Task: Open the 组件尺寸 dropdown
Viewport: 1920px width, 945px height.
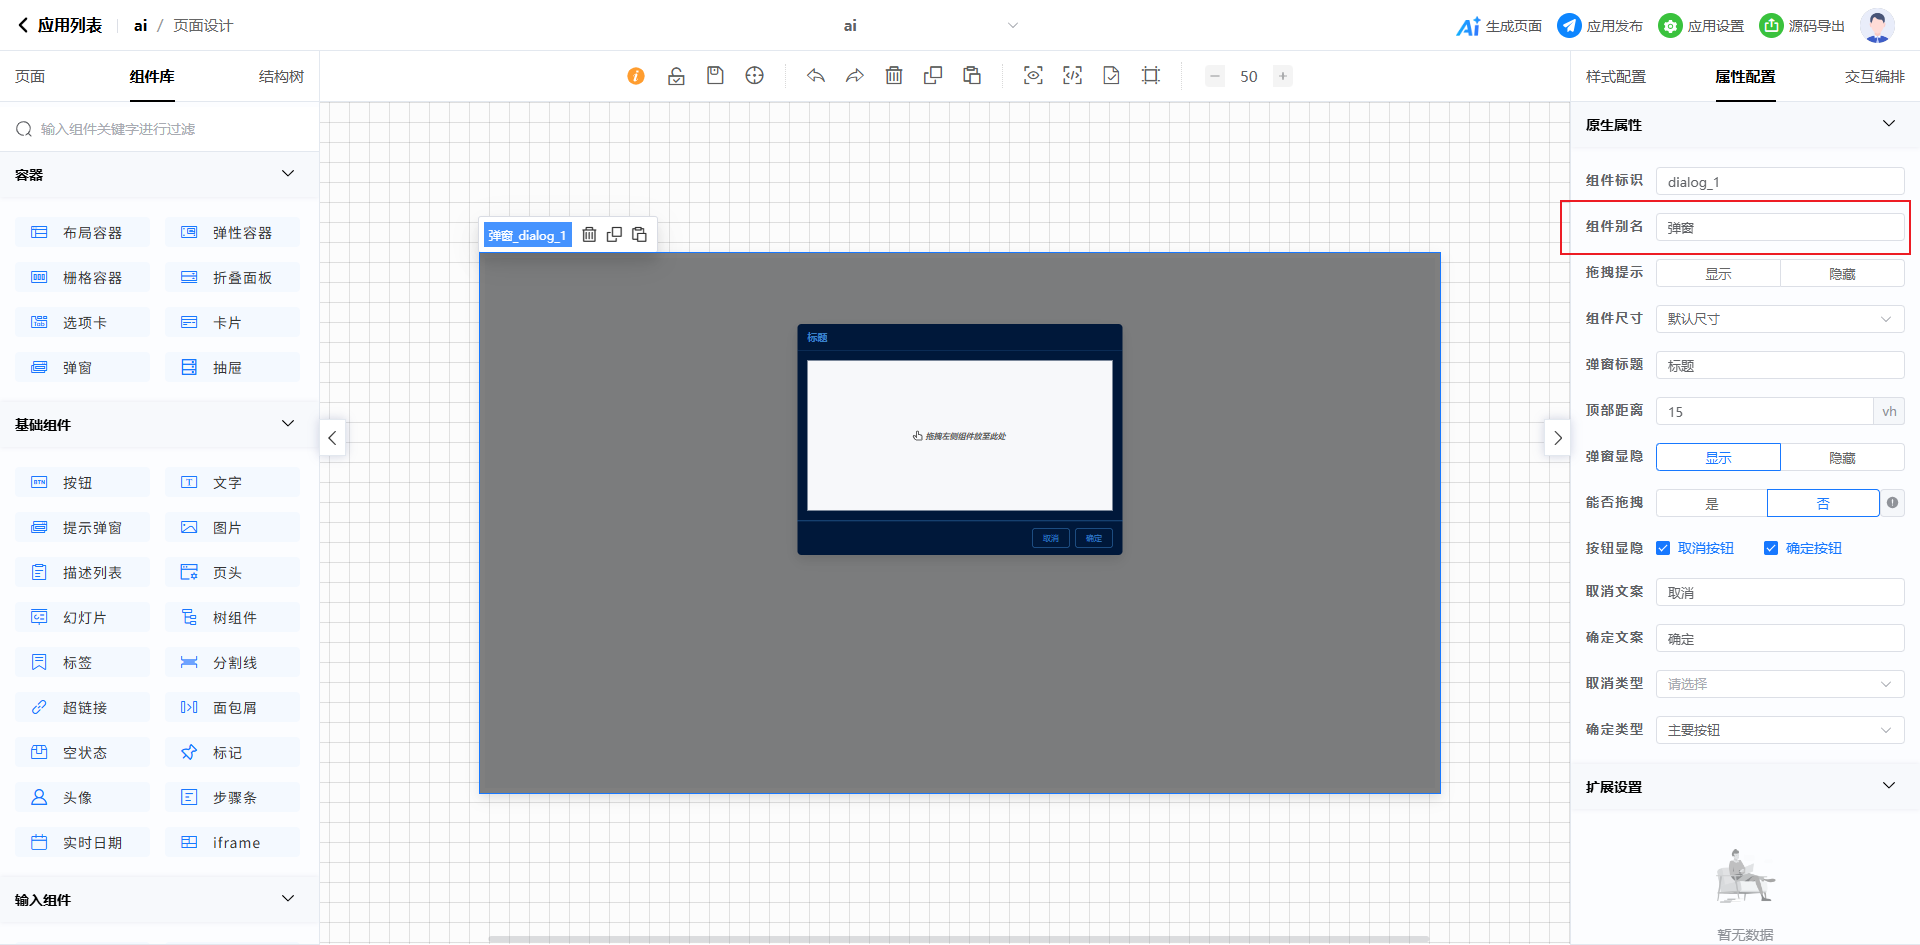Action: click(x=1779, y=319)
